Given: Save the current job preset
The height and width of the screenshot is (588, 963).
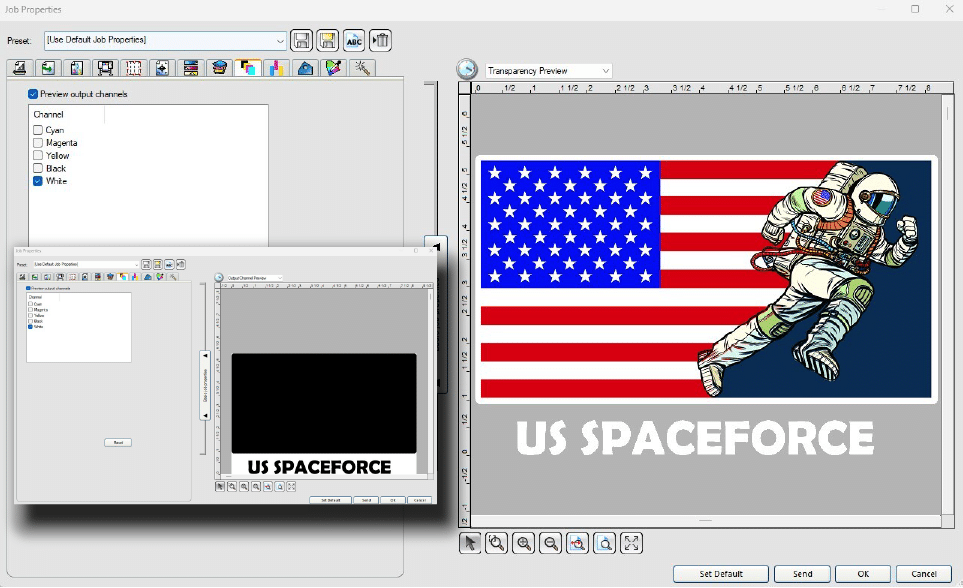Looking at the screenshot, I should pyautogui.click(x=301, y=41).
